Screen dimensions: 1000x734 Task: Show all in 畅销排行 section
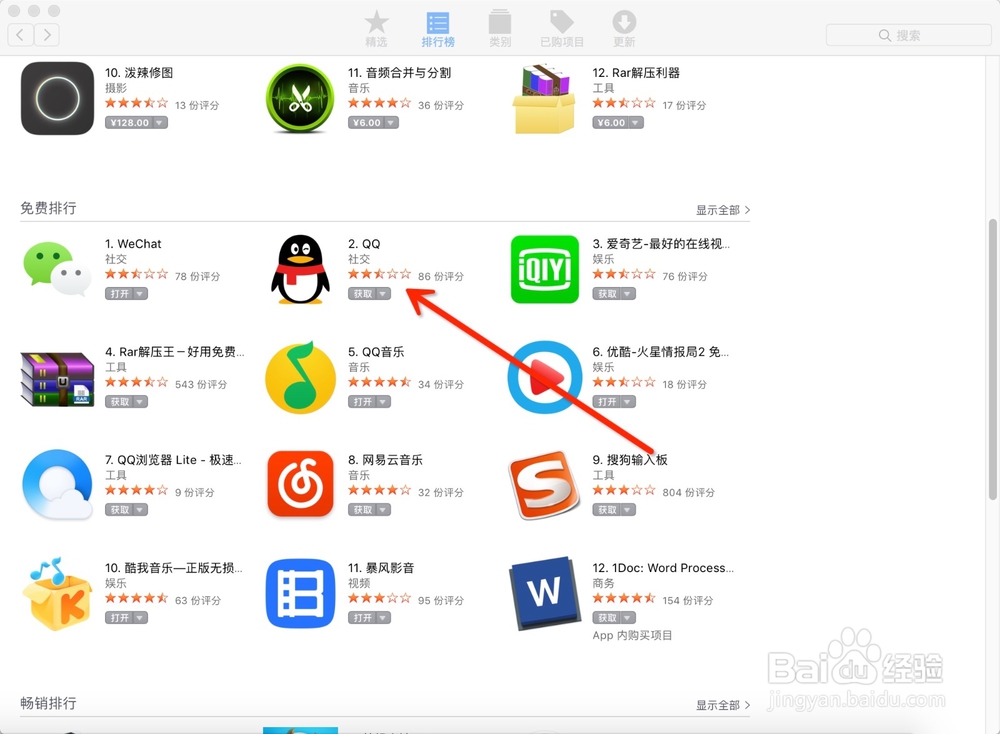pyautogui.click(x=723, y=705)
